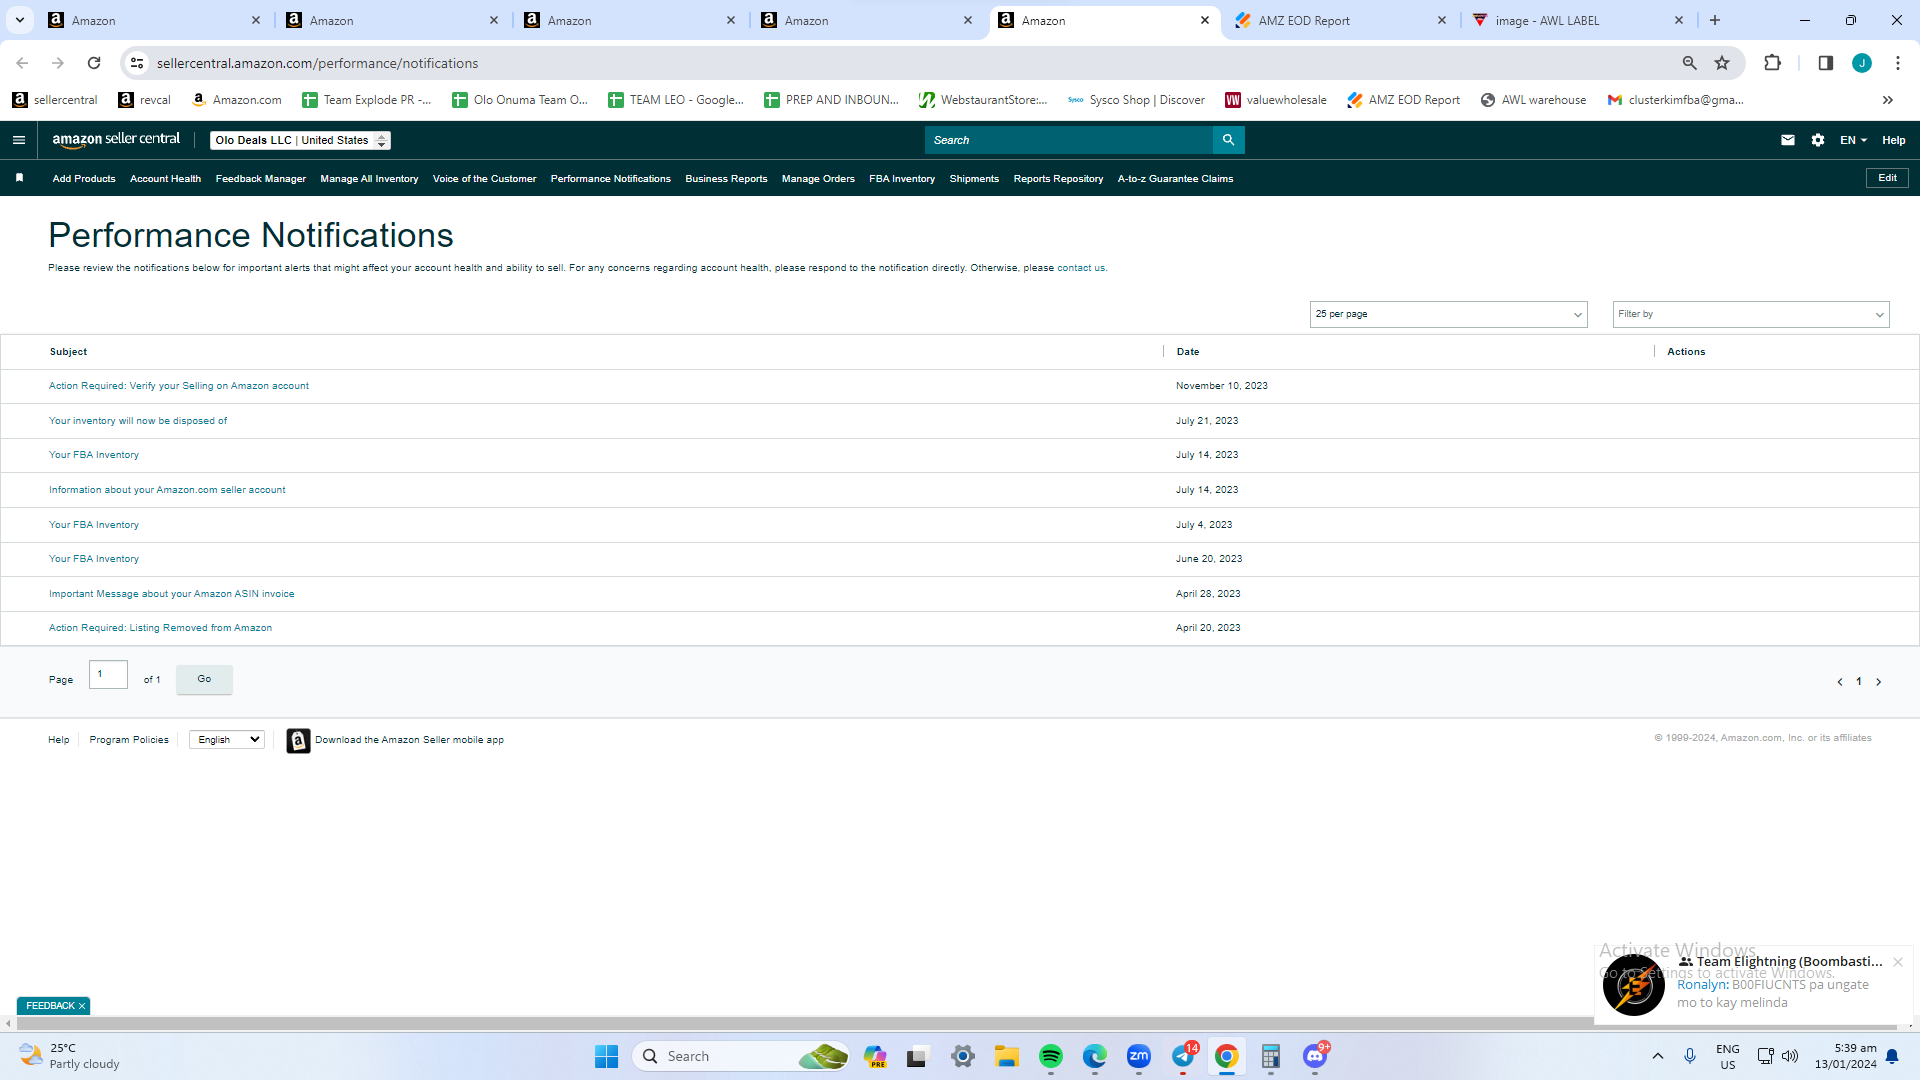1920x1080 pixels.
Task: Open Manage All Inventory
Action: (x=369, y=179)
